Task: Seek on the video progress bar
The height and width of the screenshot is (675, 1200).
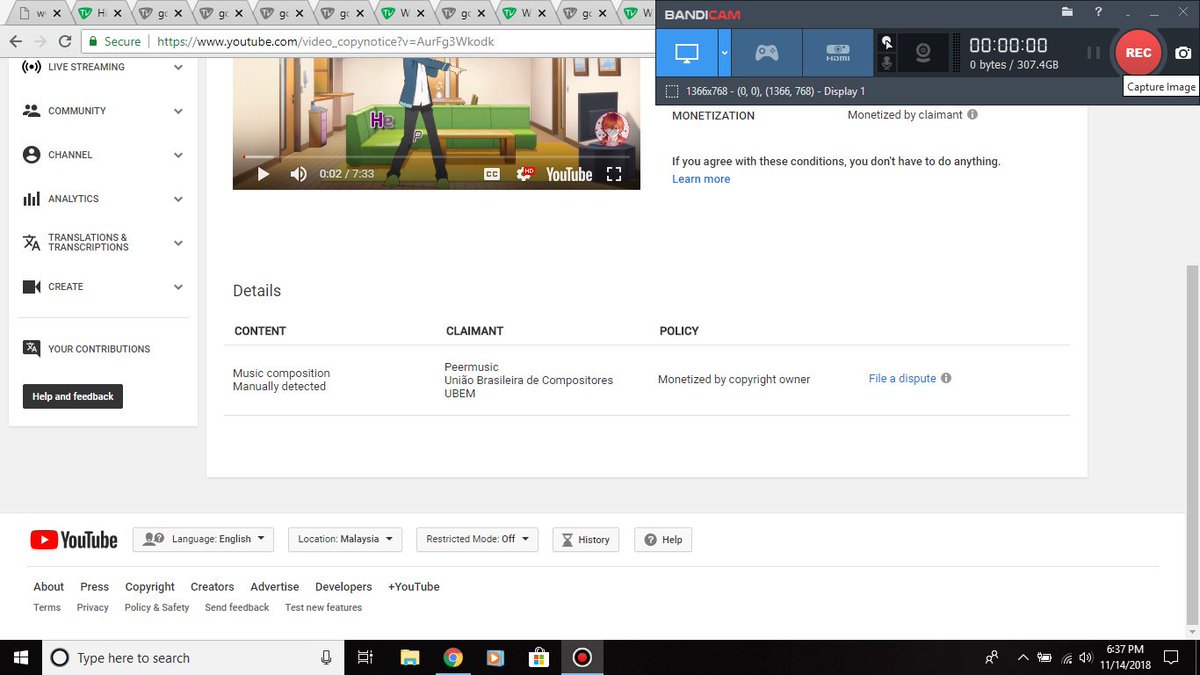Action: pos(436,156)
